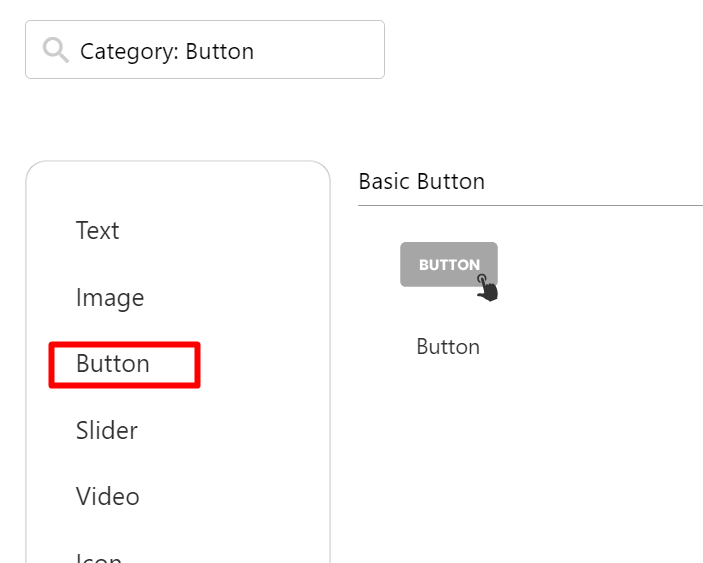Click the divider line below Basic Button
Image resolution: width=703 pixels, height=563 pixels.
point(530,206)
